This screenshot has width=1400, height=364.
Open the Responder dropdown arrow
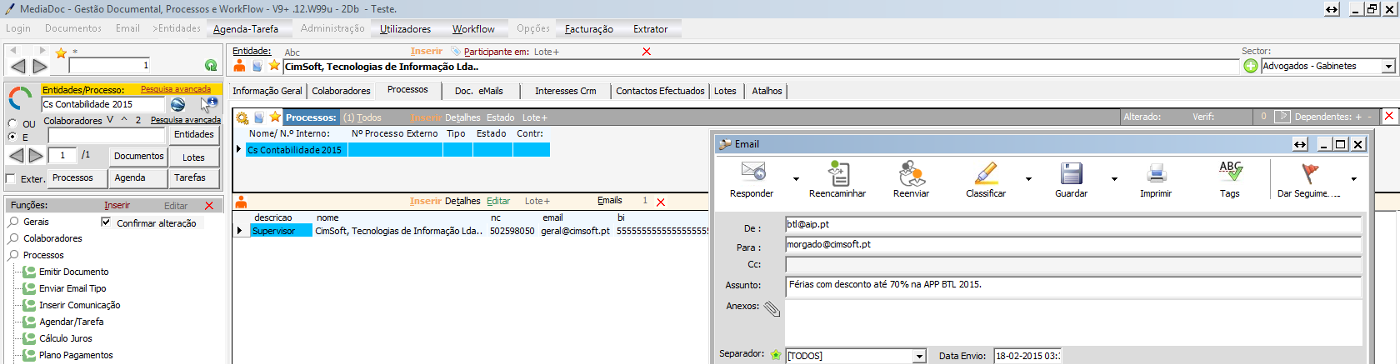[x=796, y=178]
